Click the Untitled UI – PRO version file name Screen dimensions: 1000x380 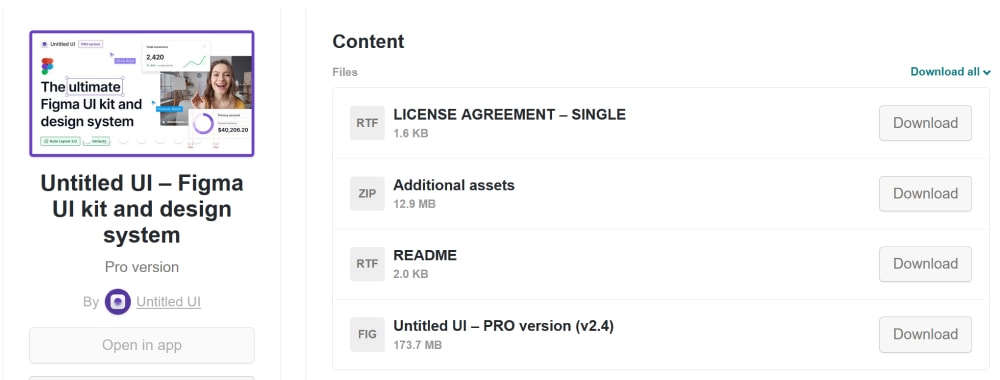504,326
